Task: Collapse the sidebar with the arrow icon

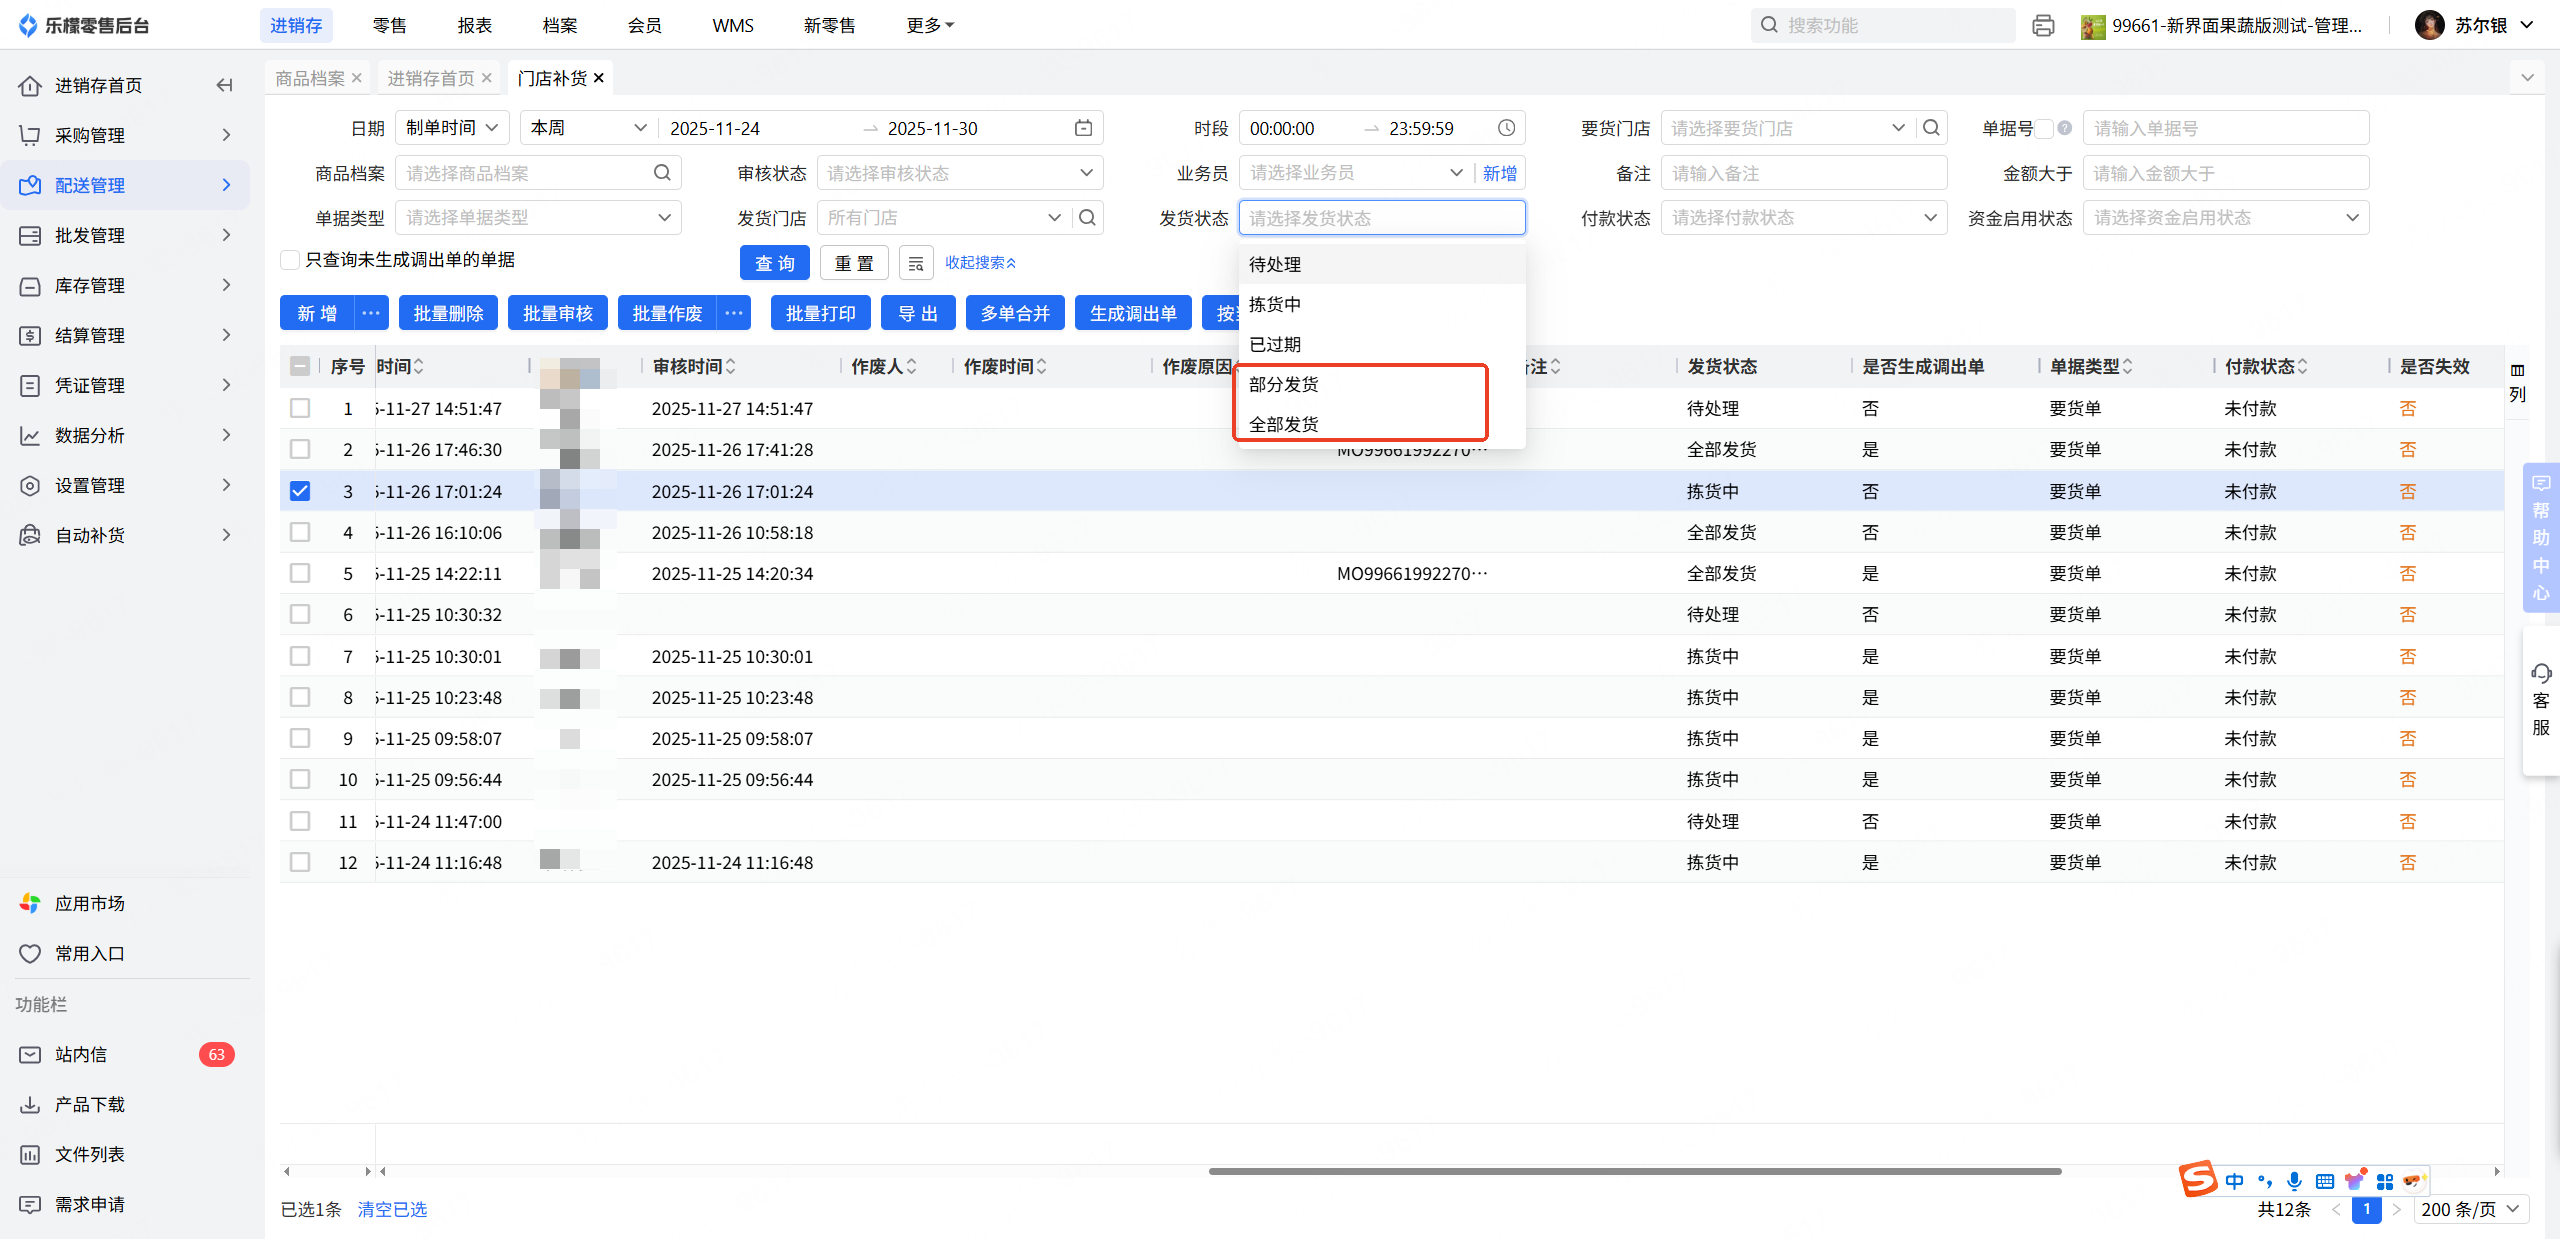Action: [x=224, y=85]
